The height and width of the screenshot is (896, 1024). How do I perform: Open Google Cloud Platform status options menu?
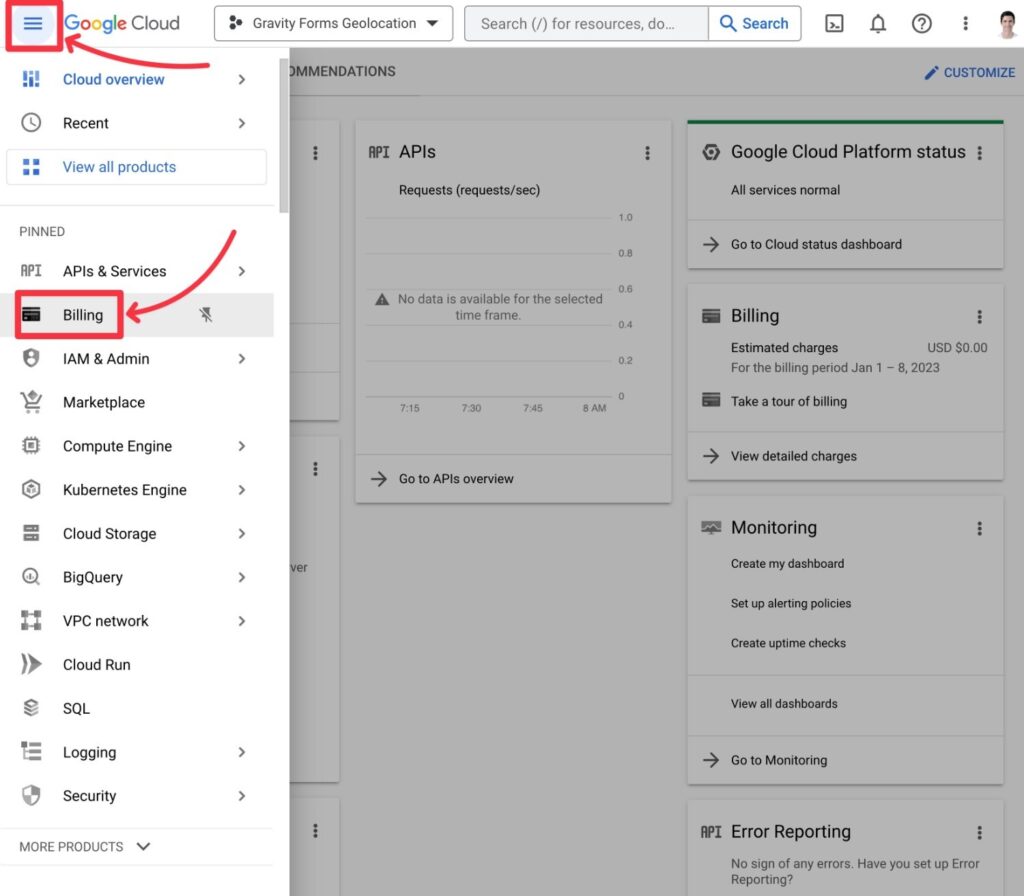(x=979, y=152)
